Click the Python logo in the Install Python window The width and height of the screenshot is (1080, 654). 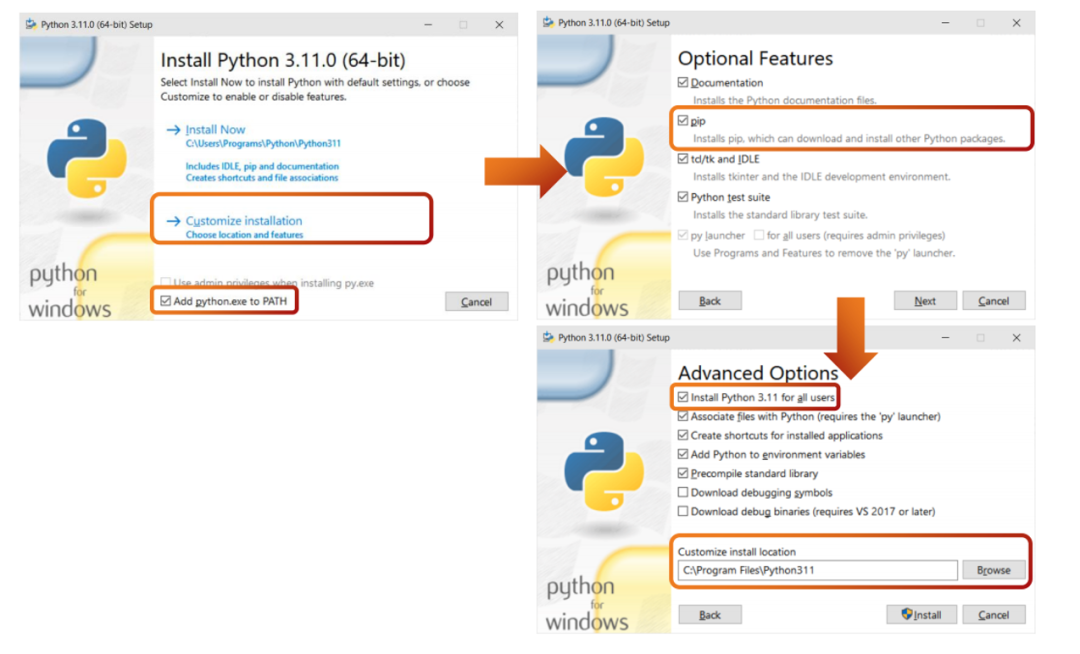tap(87, 157)
